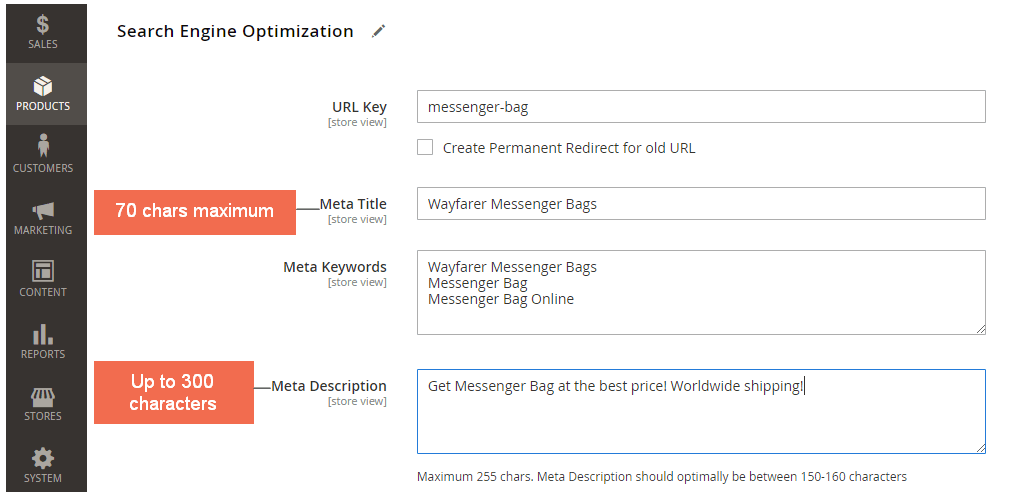The height and width of the screenshot is (499, 1030).
Task: Click the orange Up to 300 characters callout
Action: click(x=173, y=392)
